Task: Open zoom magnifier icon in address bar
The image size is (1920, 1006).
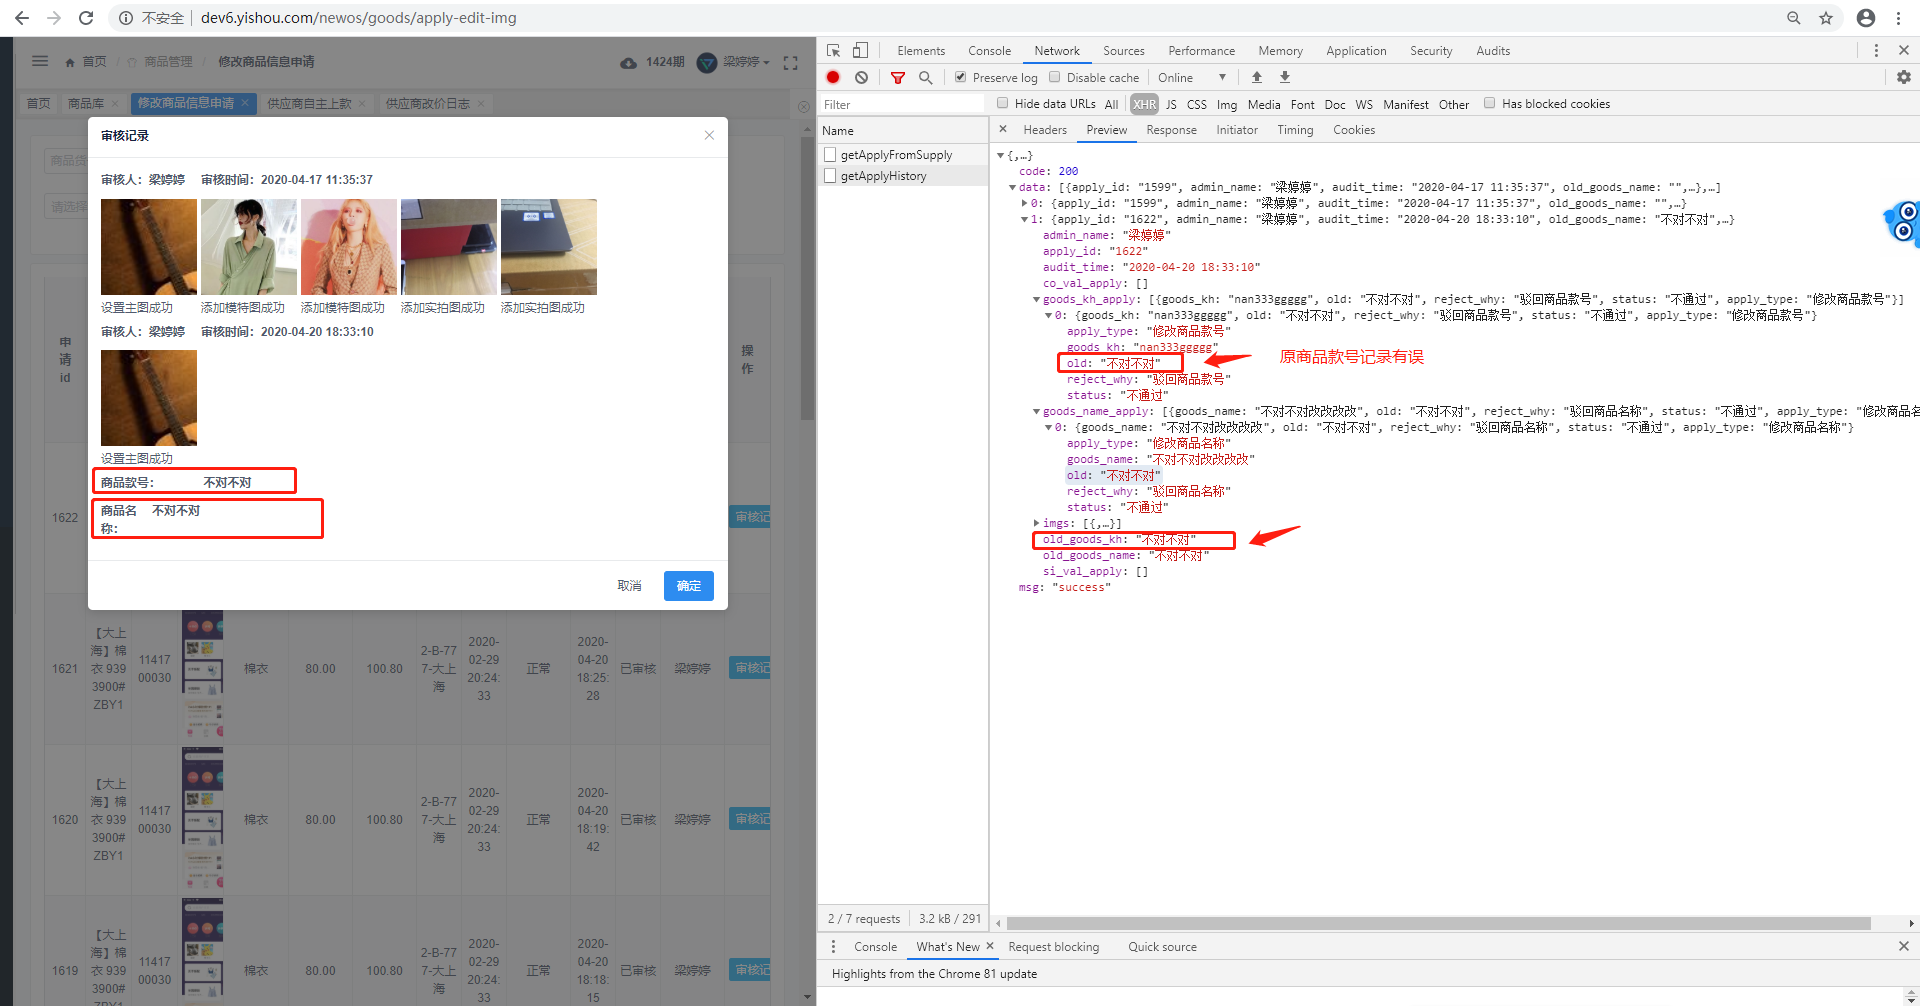Action: coord(1794,18)
